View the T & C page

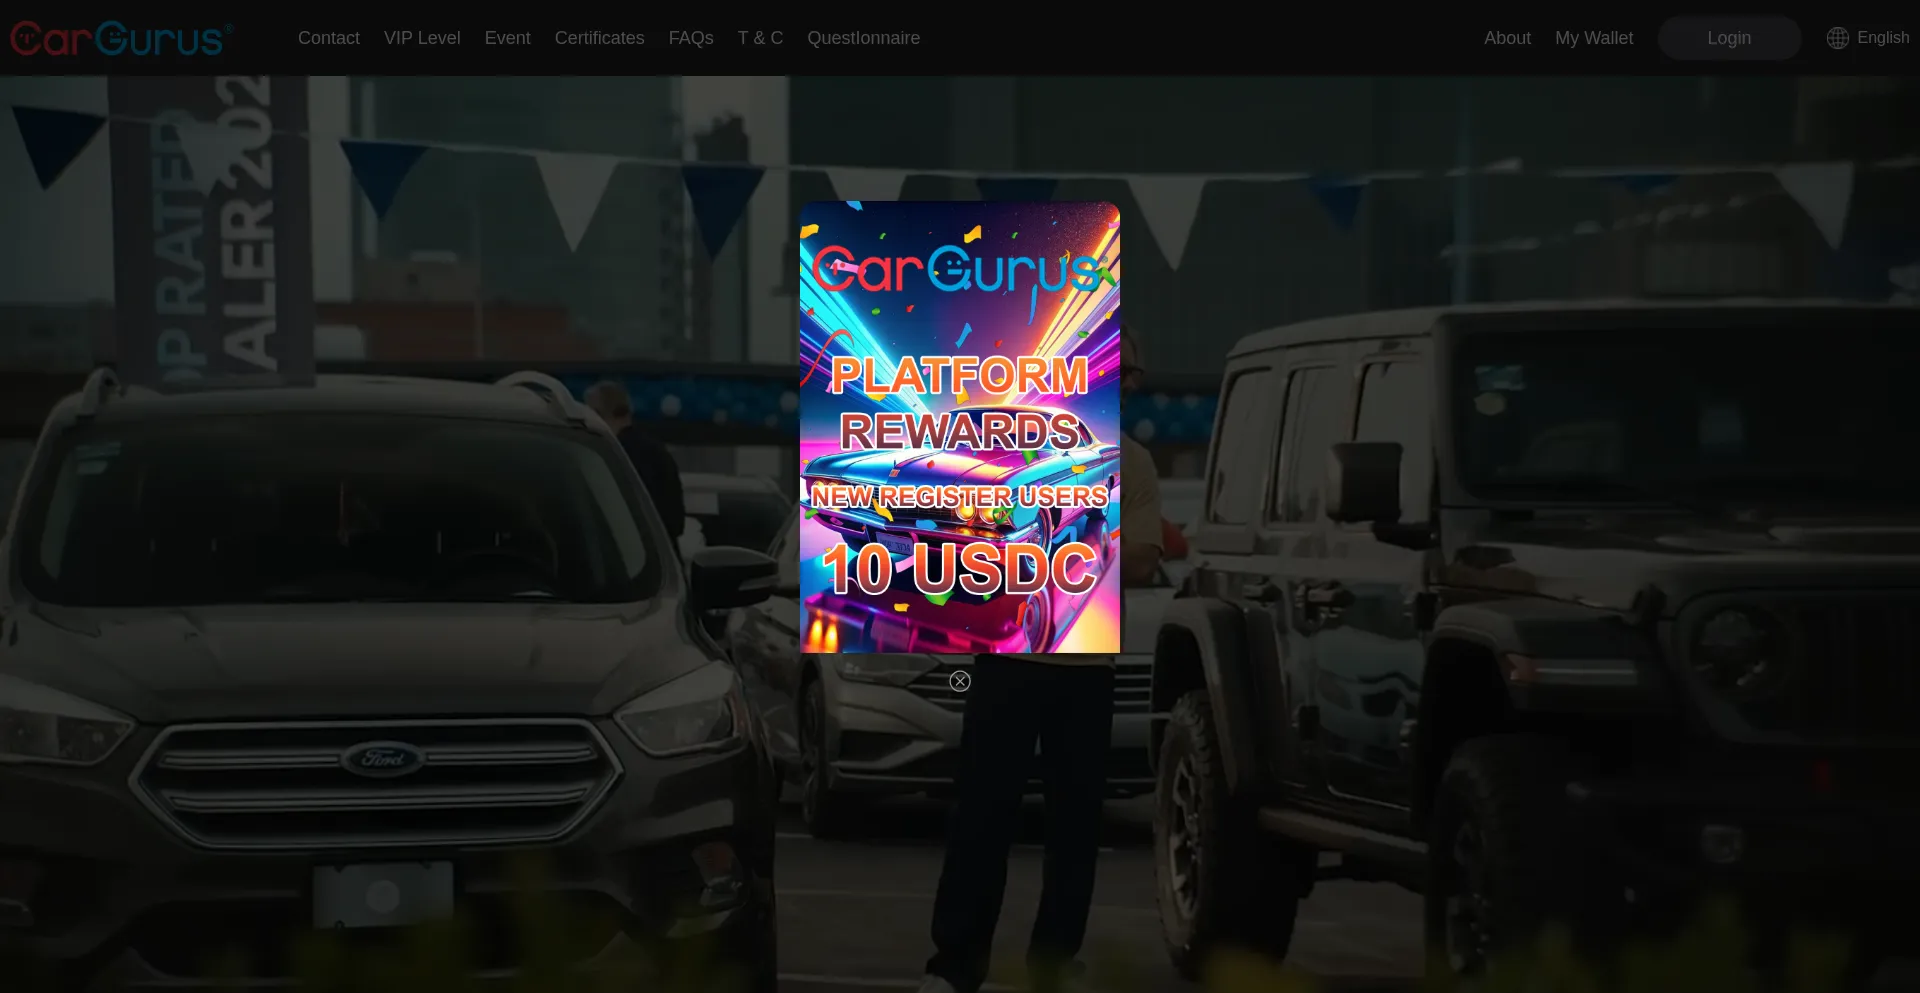click(760, 37)
